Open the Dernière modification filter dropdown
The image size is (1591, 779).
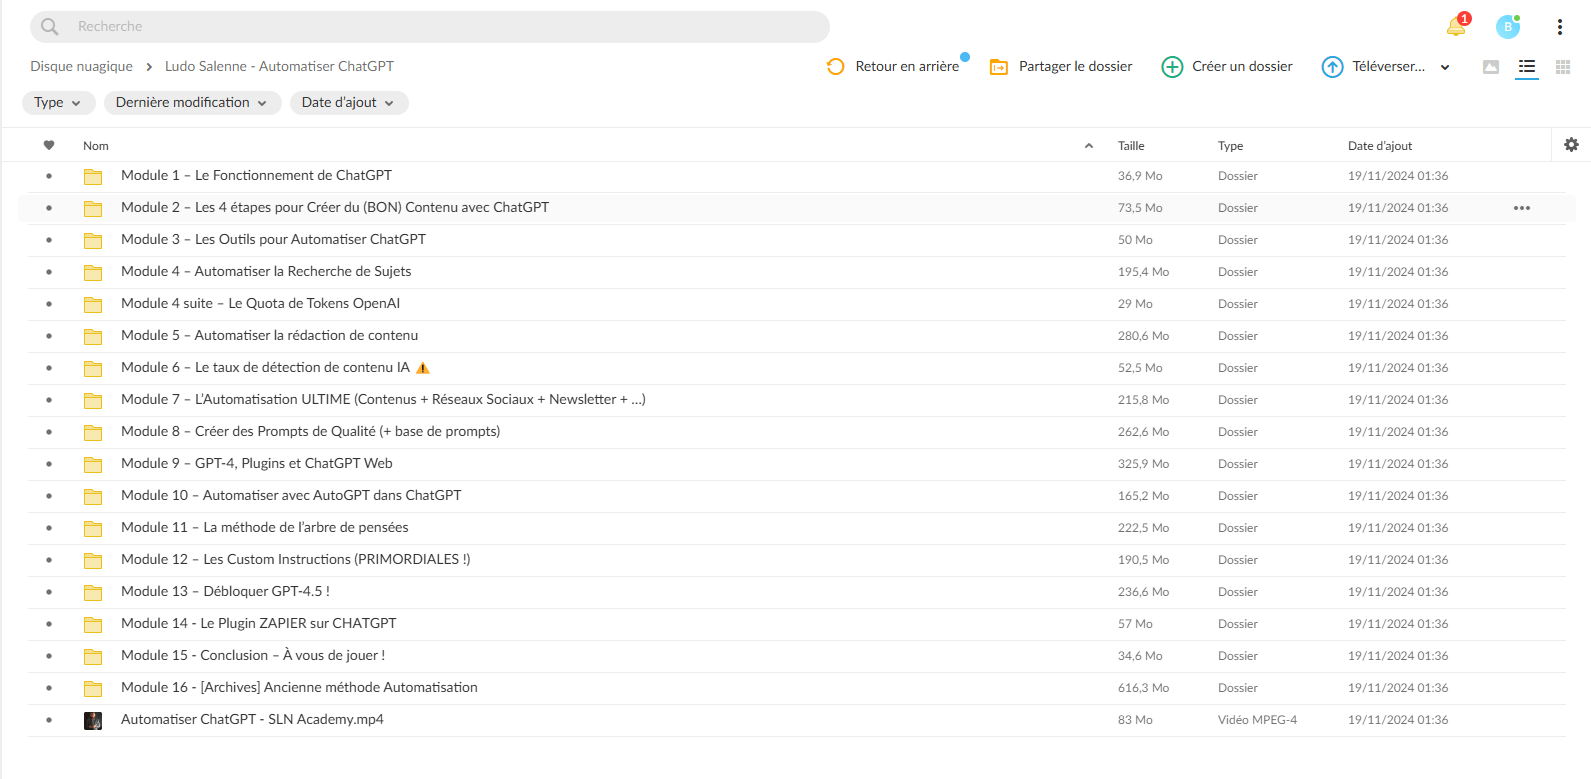pyautogui.click(x=192, y=103)
